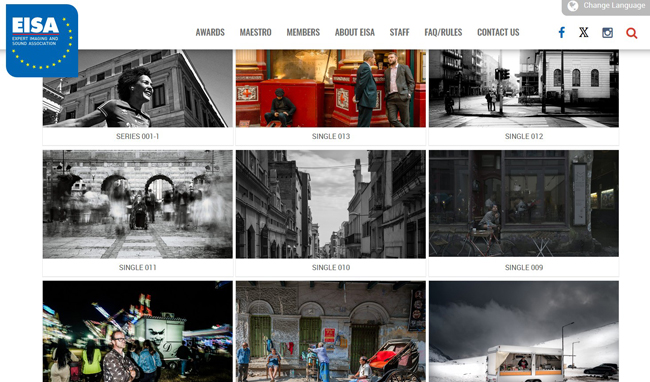Open the Facebook icon link
Viewport: 650px width, 382px height.
[x=561, y=33]
